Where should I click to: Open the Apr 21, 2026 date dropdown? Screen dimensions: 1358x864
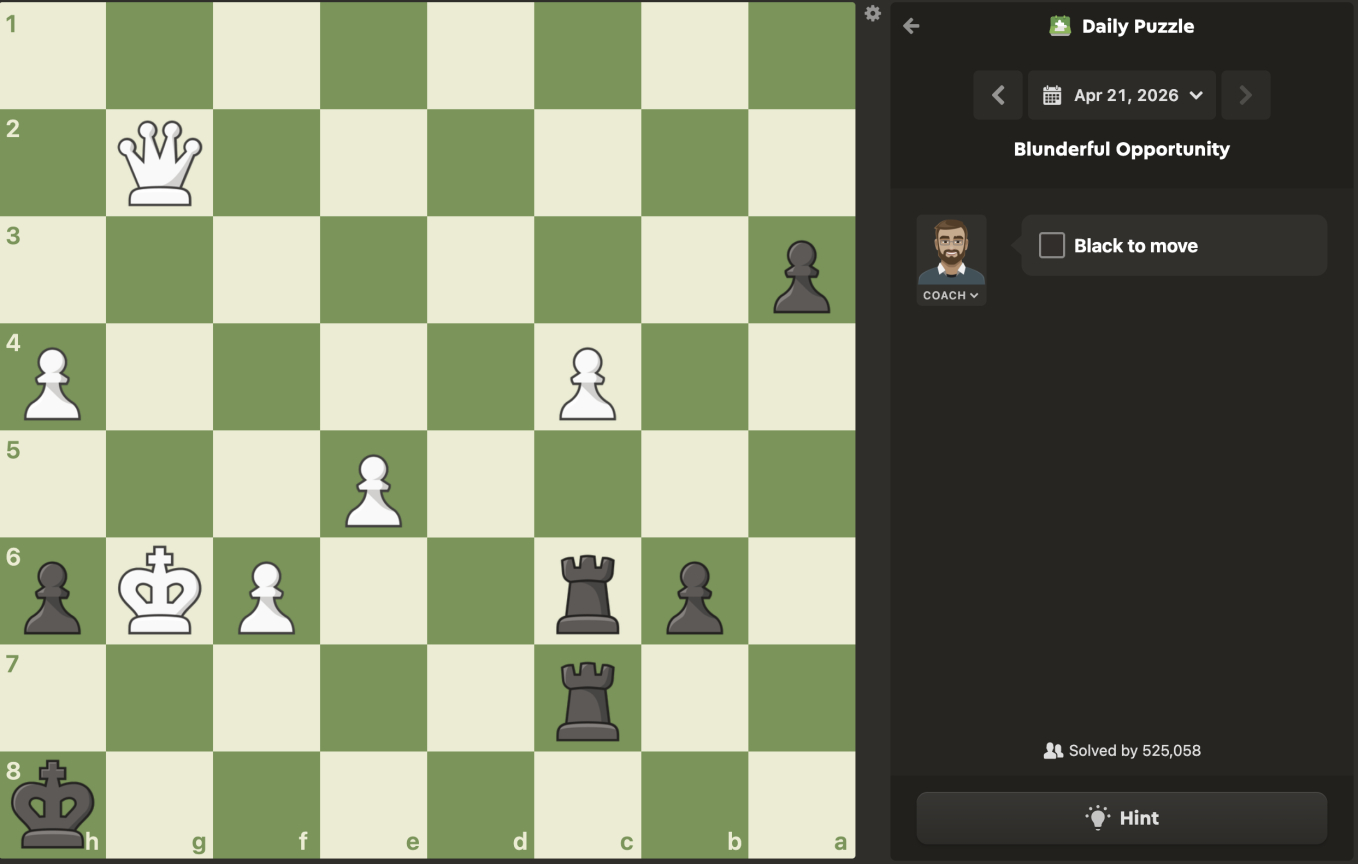pos(1122,96)
